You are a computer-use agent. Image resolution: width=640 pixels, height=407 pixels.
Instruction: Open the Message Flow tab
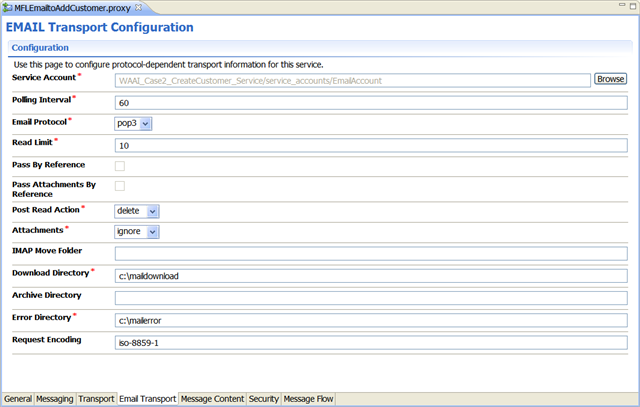click(309, 399)
